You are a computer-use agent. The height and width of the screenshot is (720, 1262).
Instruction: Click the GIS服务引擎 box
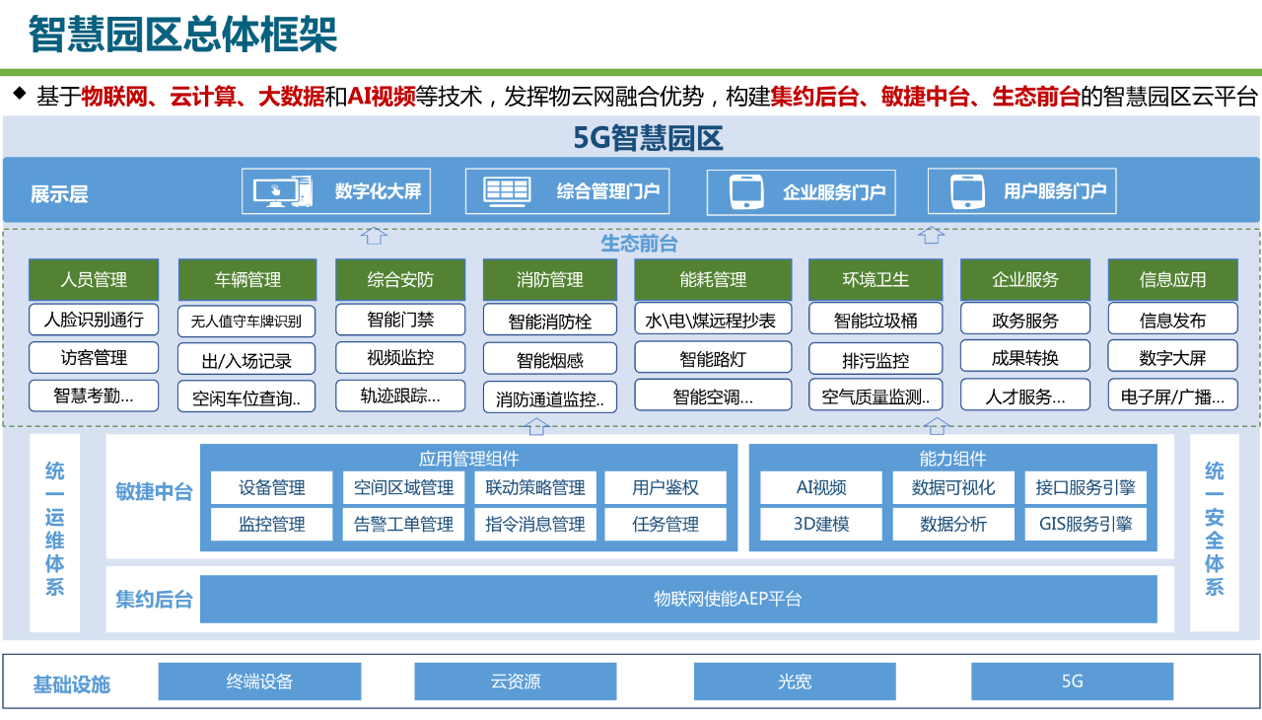tap(1084, 524)
